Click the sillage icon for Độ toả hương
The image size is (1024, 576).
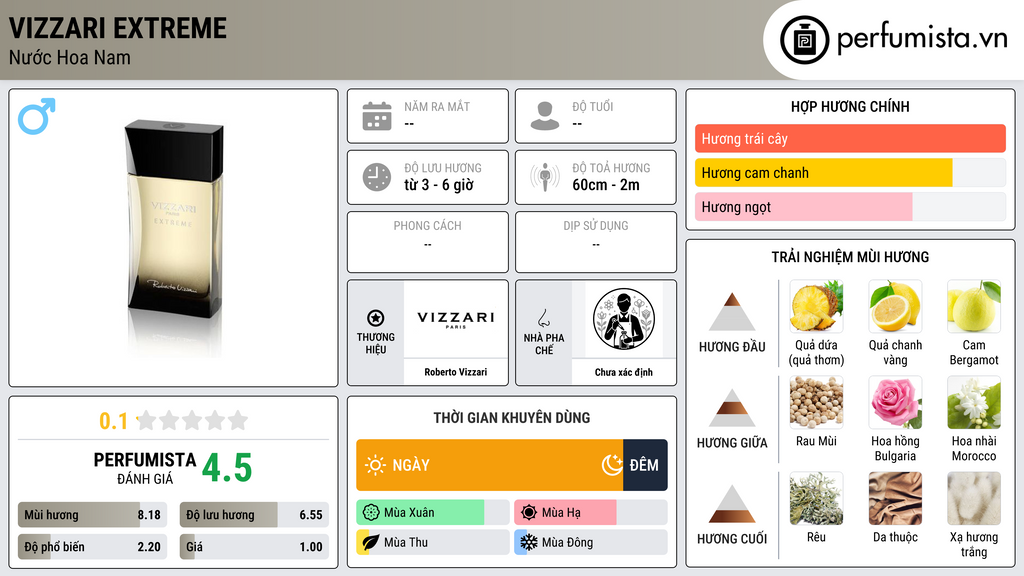pyautogui.click(x=545, y=177)
